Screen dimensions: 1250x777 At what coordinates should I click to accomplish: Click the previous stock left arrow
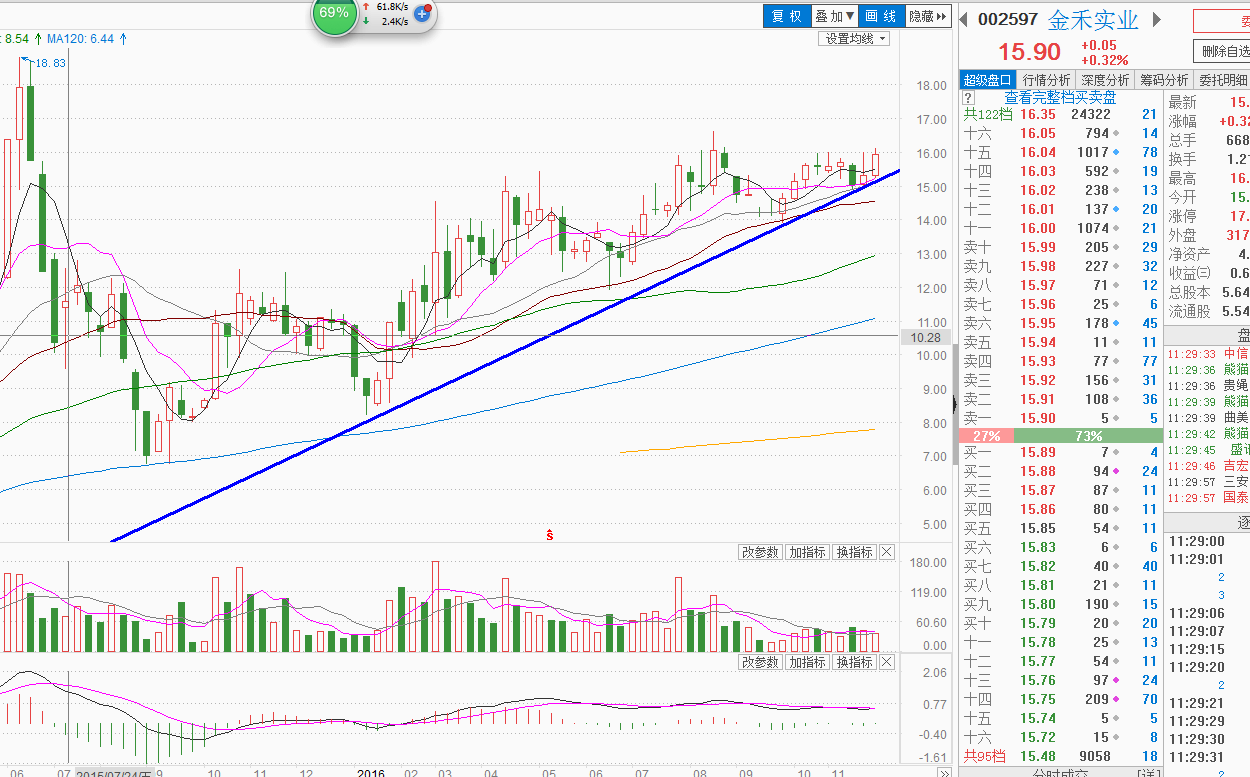(964, 20)
